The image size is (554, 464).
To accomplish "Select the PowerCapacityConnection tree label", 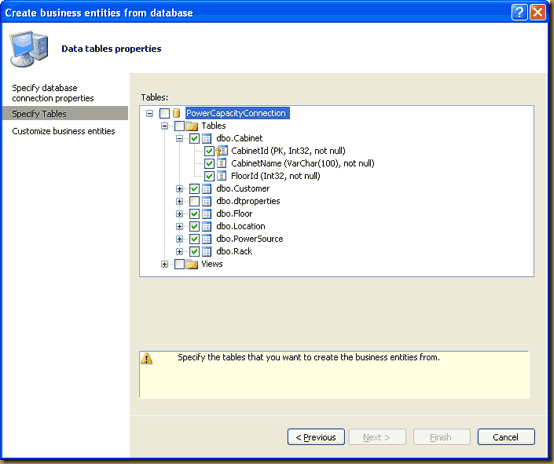I will point(237,113).
